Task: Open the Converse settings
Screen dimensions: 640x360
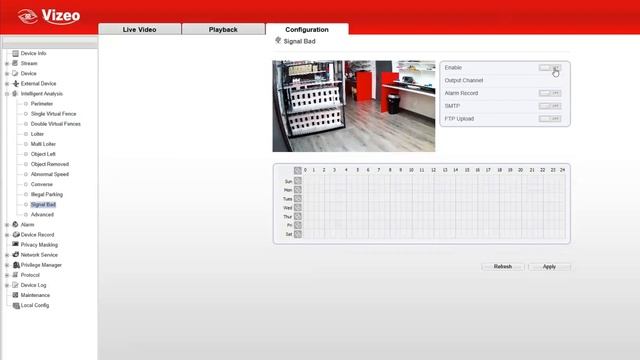Action: (42, 184)
